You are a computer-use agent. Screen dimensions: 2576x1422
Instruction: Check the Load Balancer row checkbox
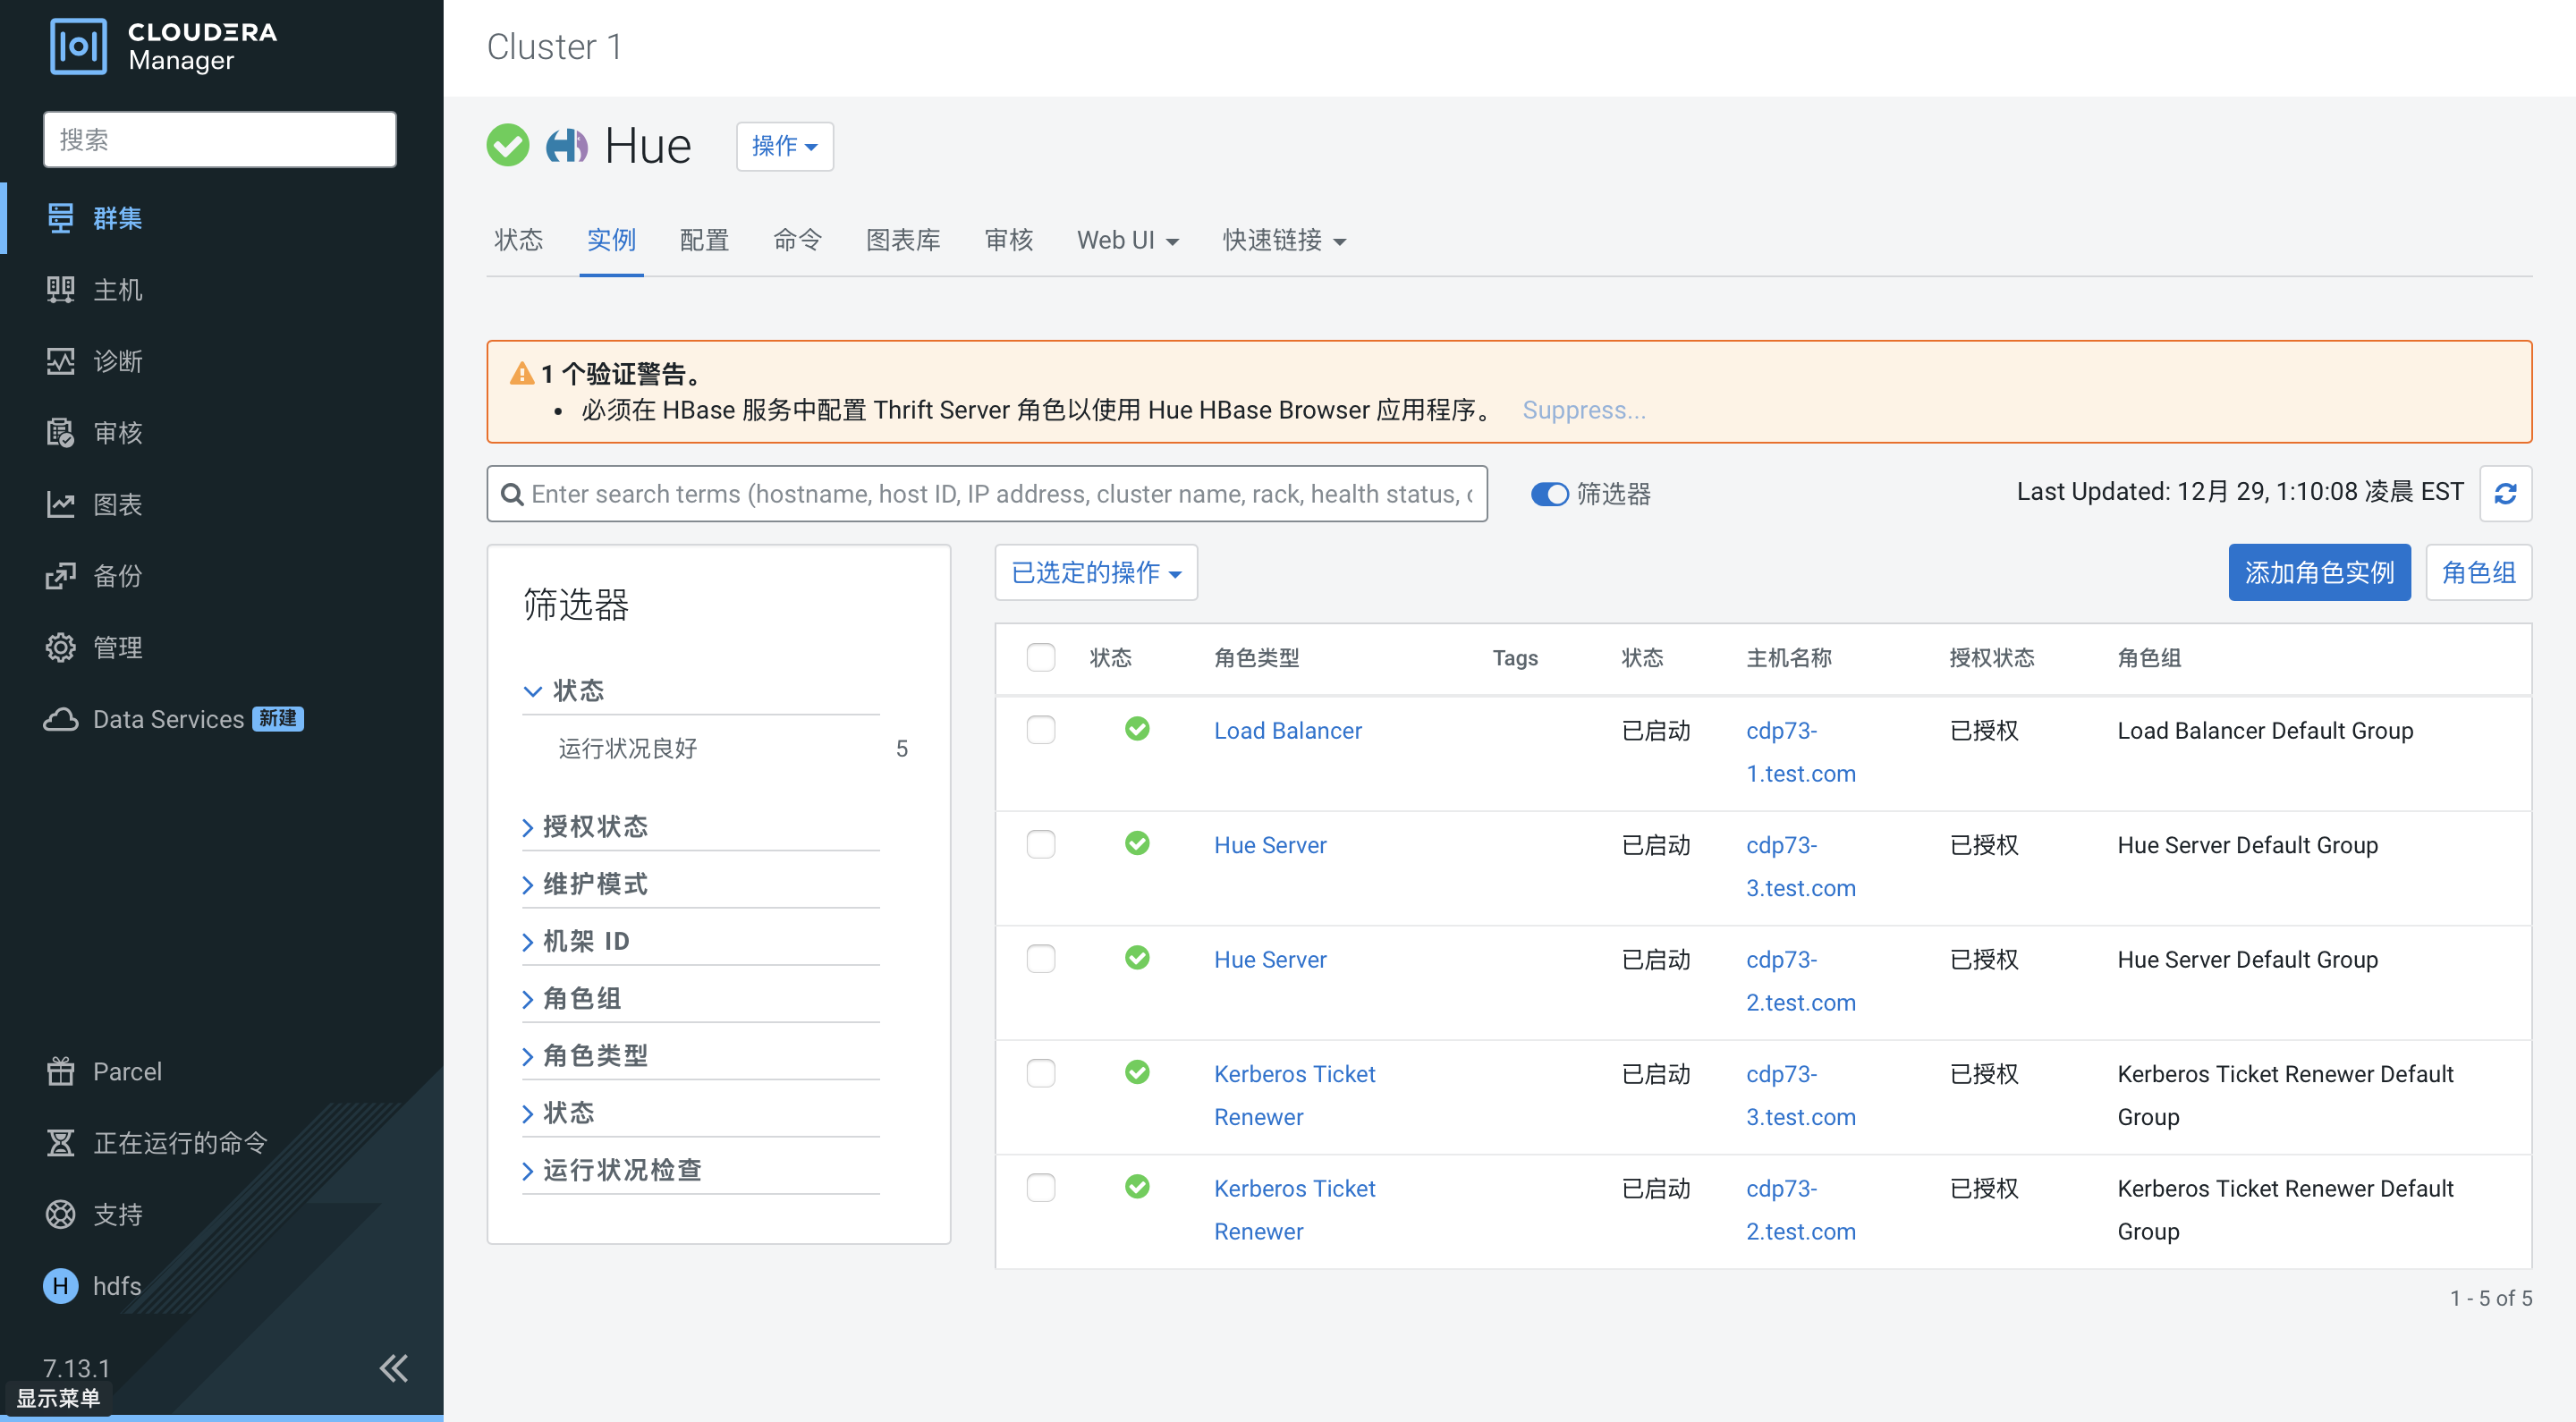[1040, 730]
